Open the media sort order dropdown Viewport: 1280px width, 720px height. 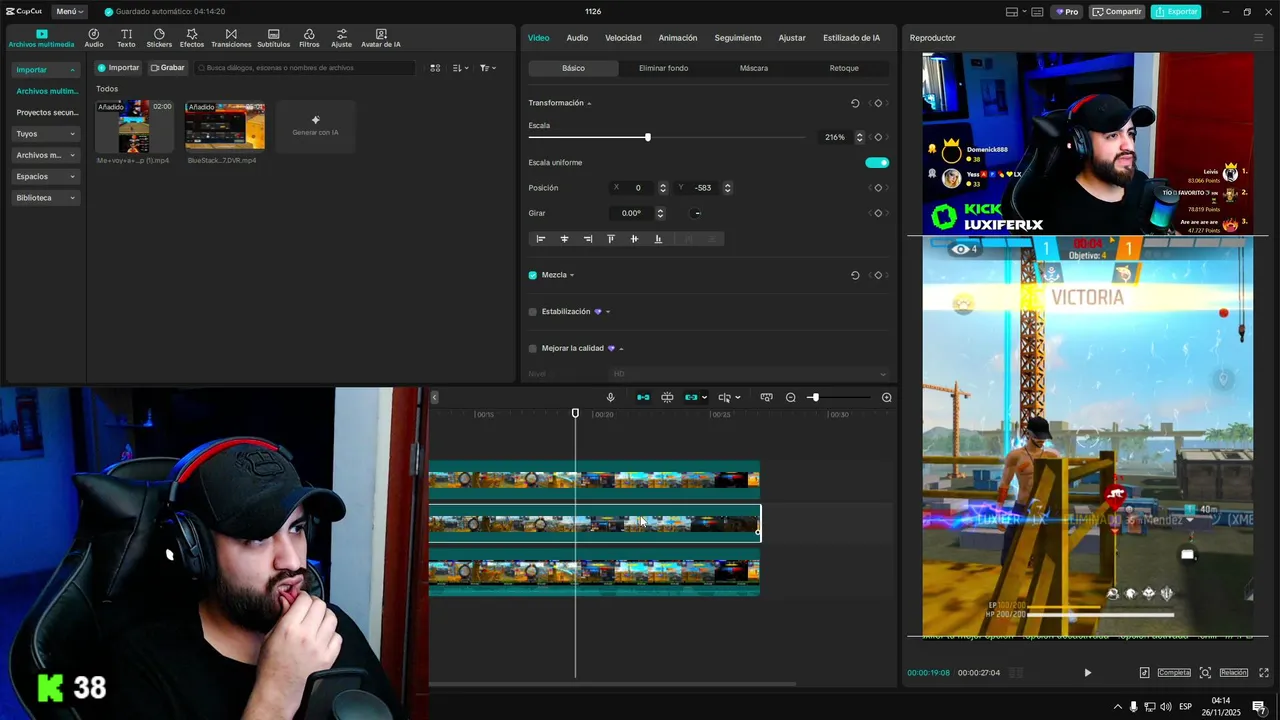click(x=460, y=68)
